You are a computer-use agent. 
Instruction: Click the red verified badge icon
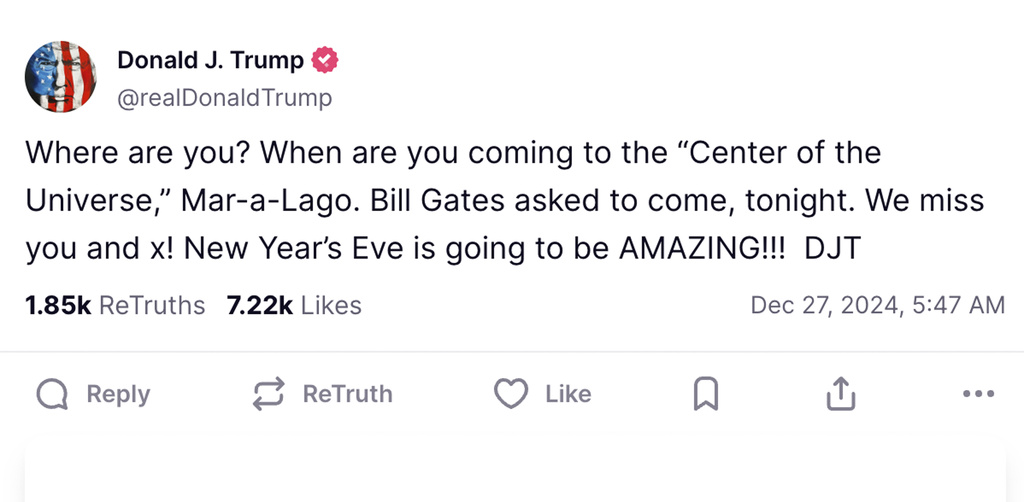click(x=326, y=60)
